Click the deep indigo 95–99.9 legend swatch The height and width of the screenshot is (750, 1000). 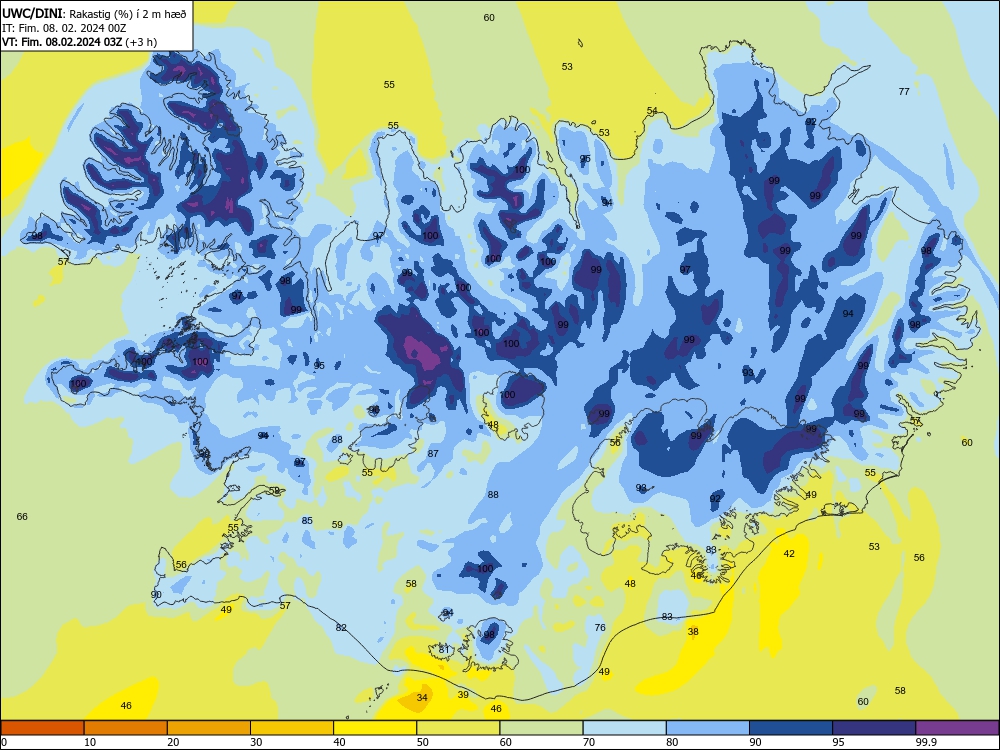click(874, 728)
